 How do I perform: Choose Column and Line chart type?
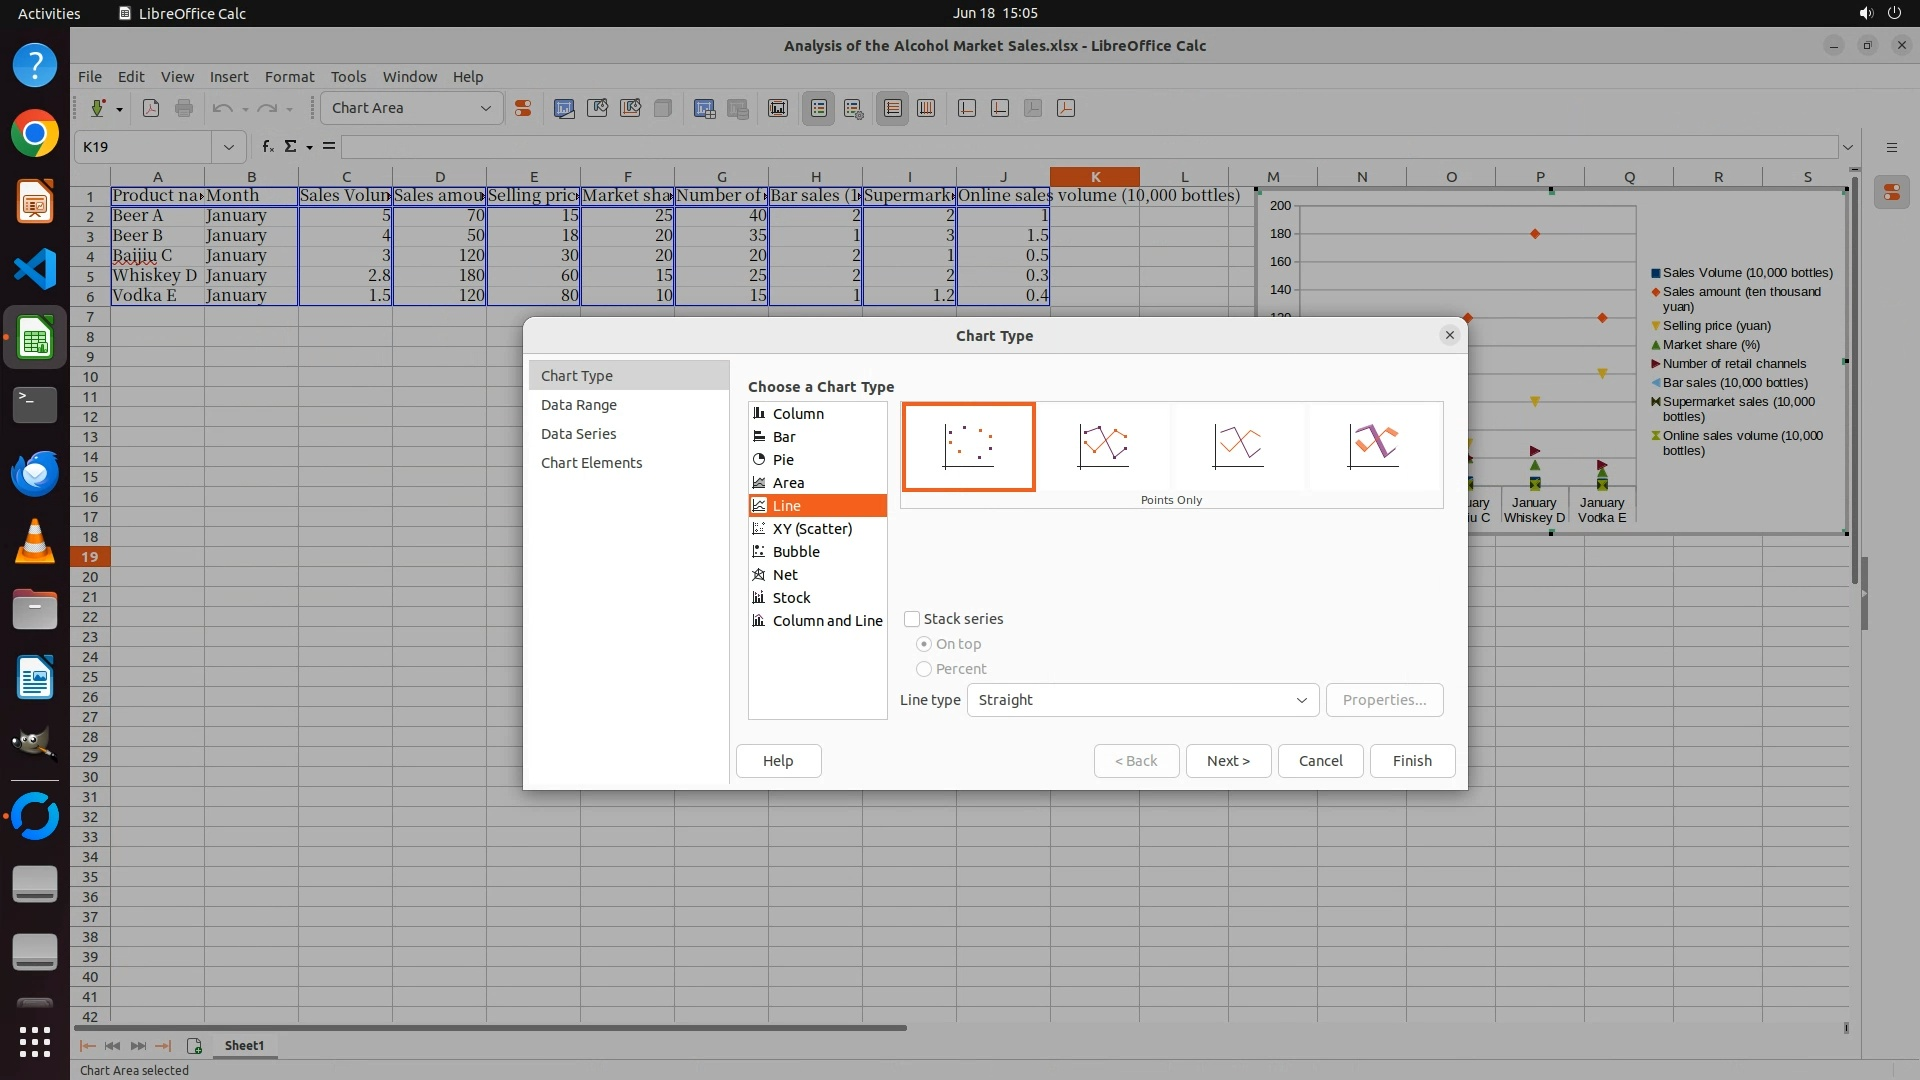click(x=826, y=621)
